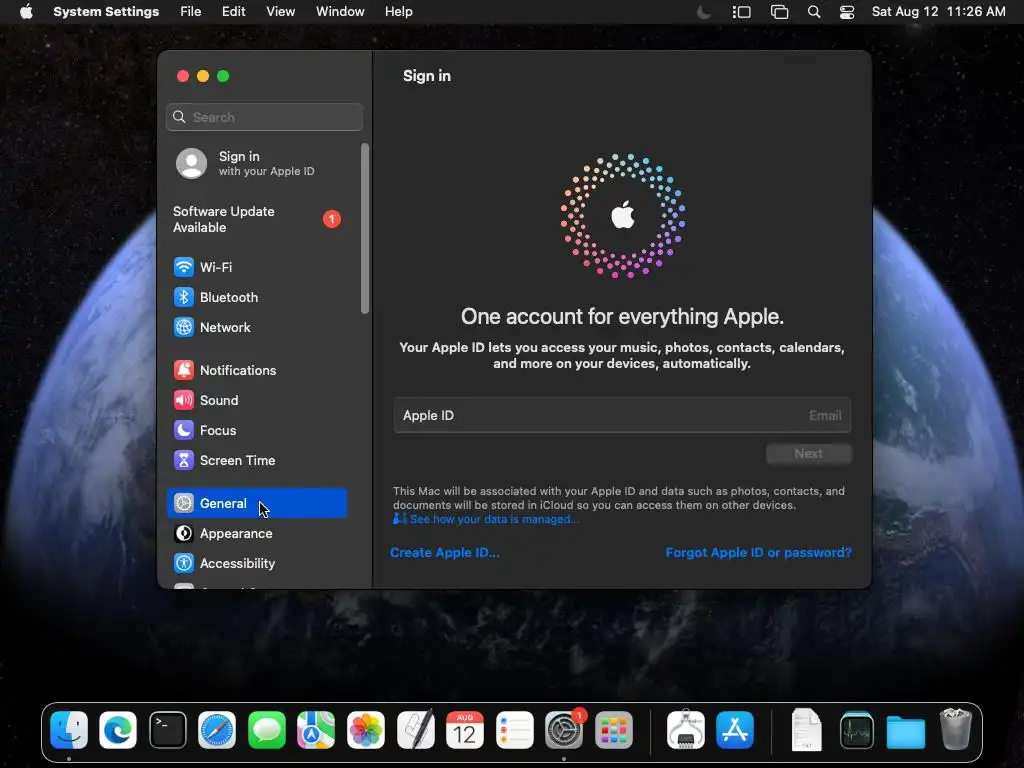This screenshot has width=1024, height=768.
Task: Launch Microsoft Edge from the Dock
Action: [x=118, y=730]
